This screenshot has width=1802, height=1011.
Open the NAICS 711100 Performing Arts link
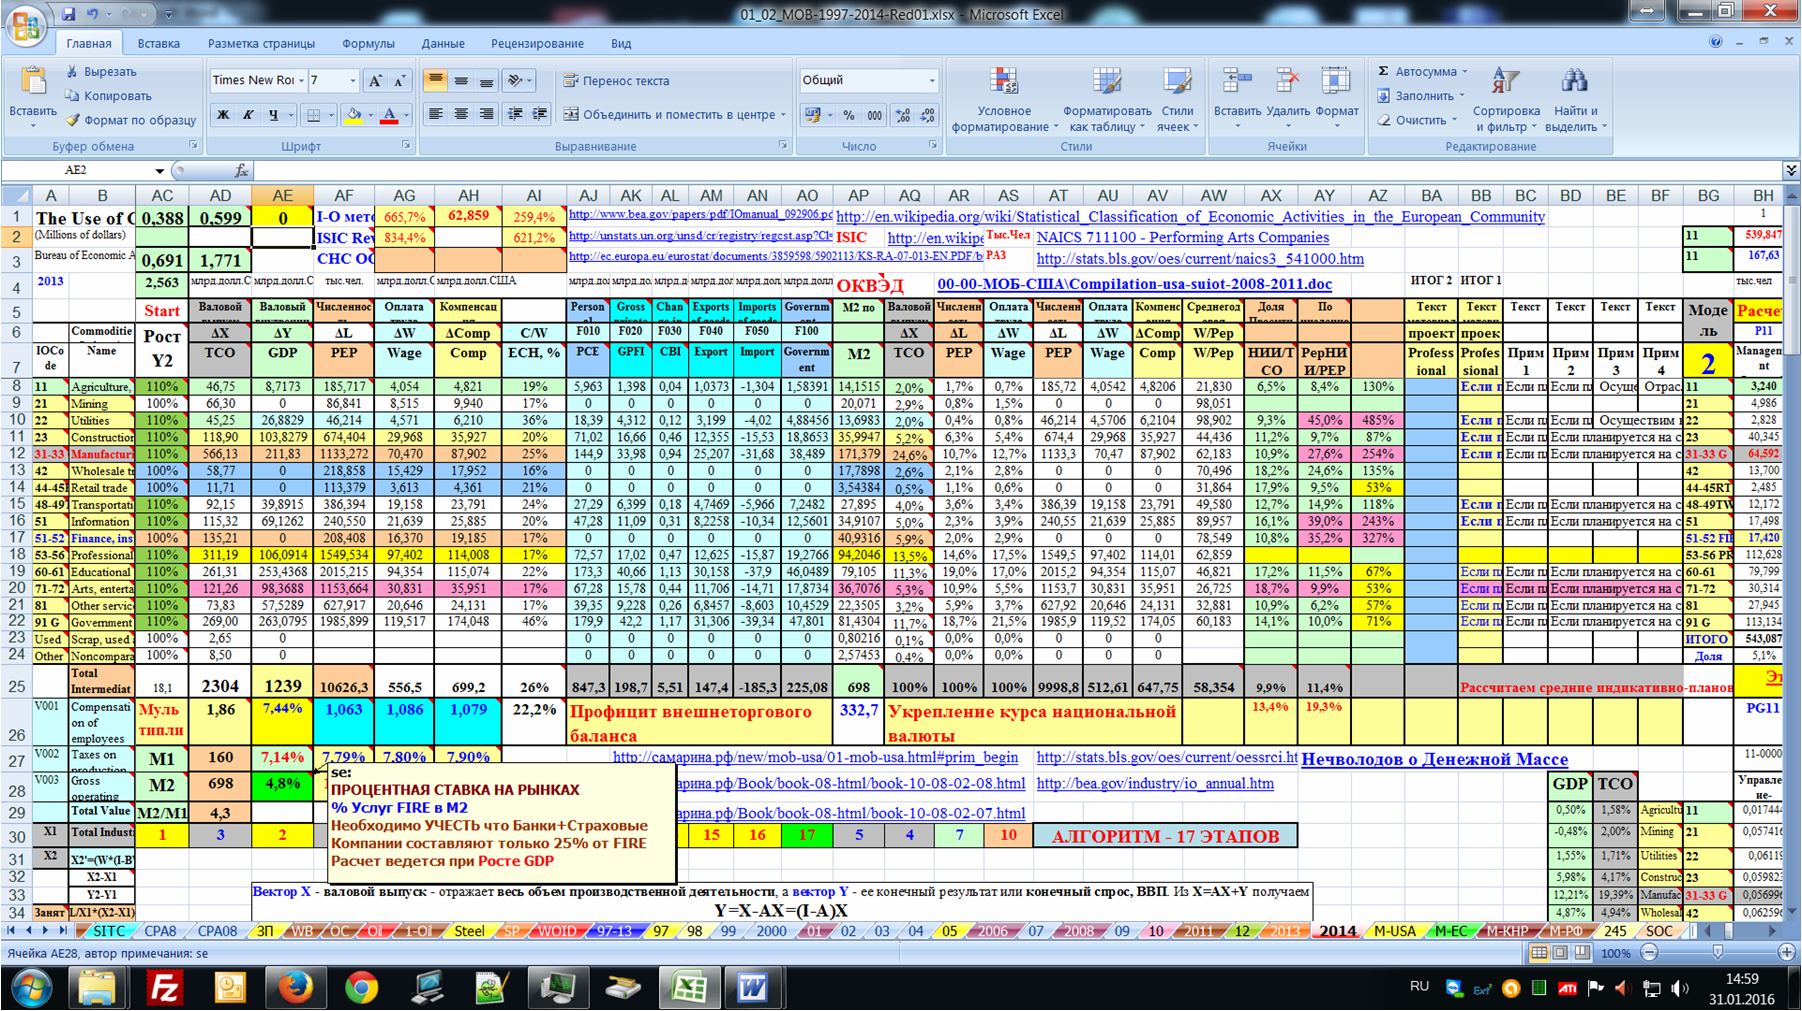(1182, 237)
